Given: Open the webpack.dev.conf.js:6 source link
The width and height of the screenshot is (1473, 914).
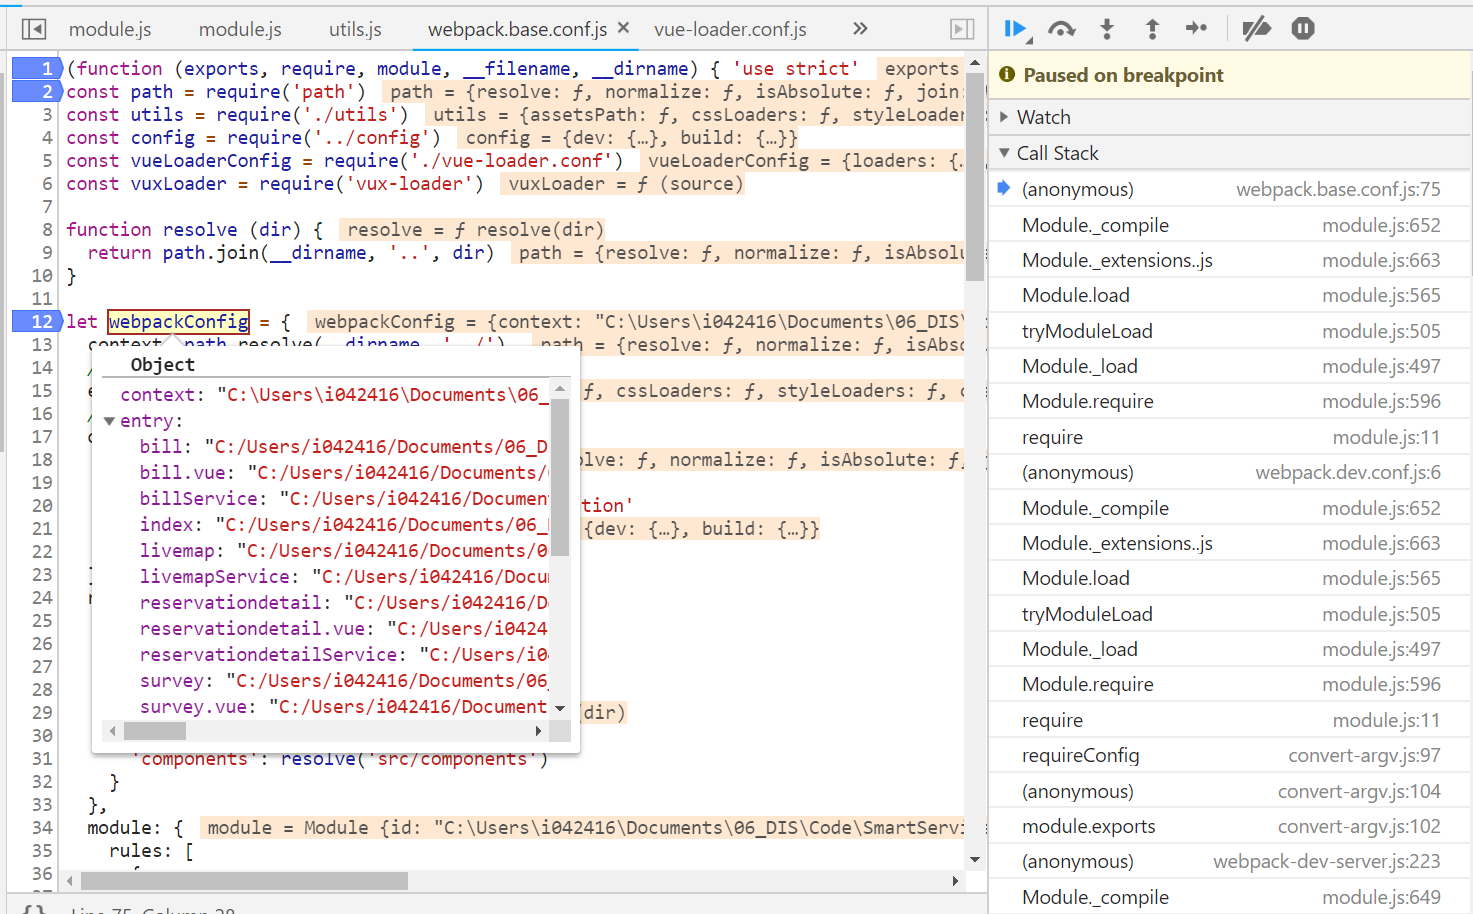Looking at the screenshot, I should 1347,472.
